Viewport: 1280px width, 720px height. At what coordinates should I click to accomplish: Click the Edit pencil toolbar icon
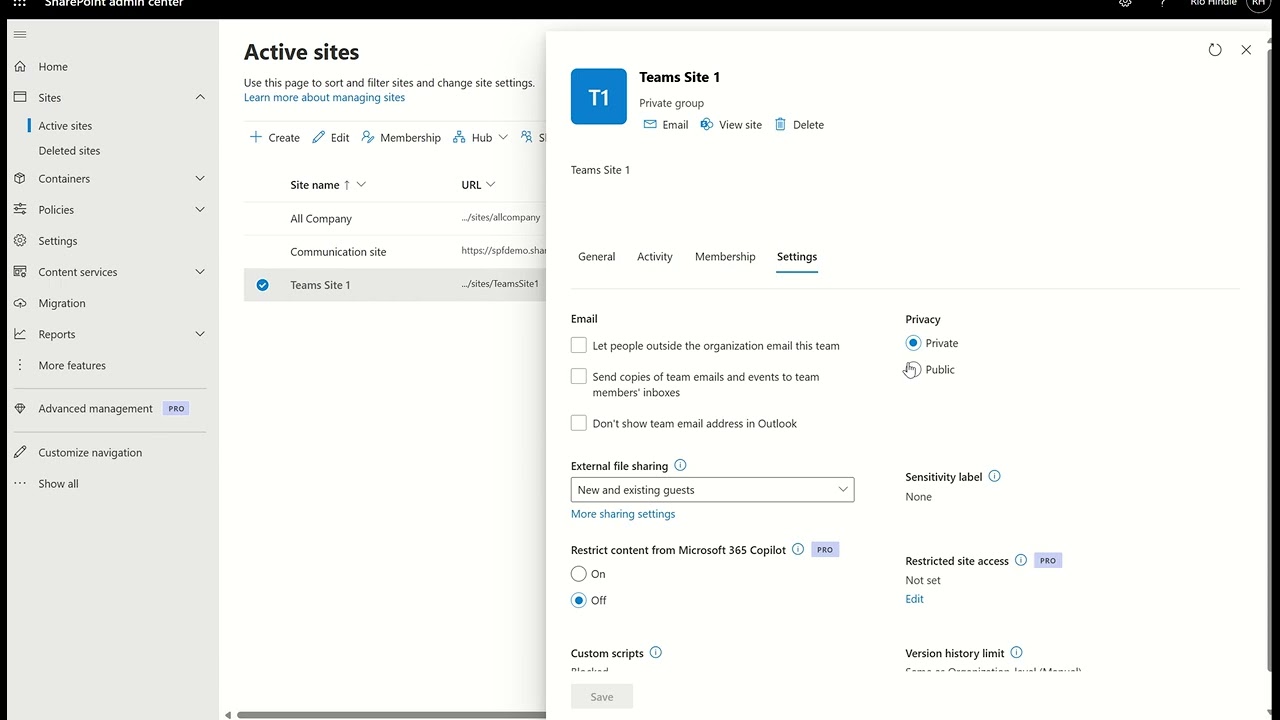[319, 137]
